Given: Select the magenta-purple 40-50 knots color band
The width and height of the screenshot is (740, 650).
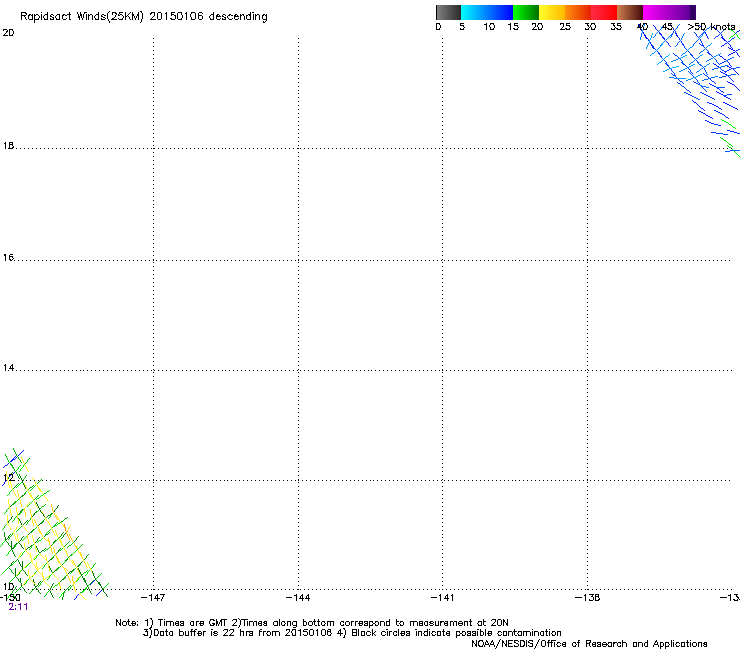Looking at the screenshot, I should tap(669, 12).
